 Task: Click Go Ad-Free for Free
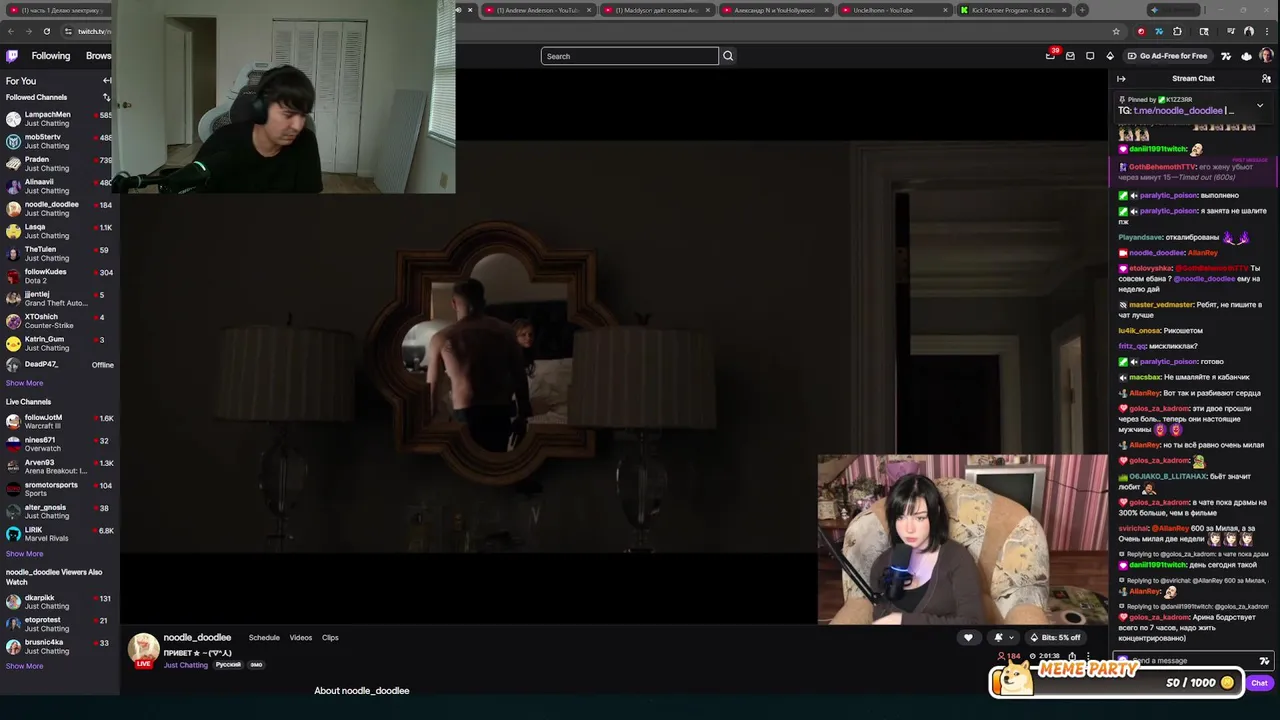1166,56
